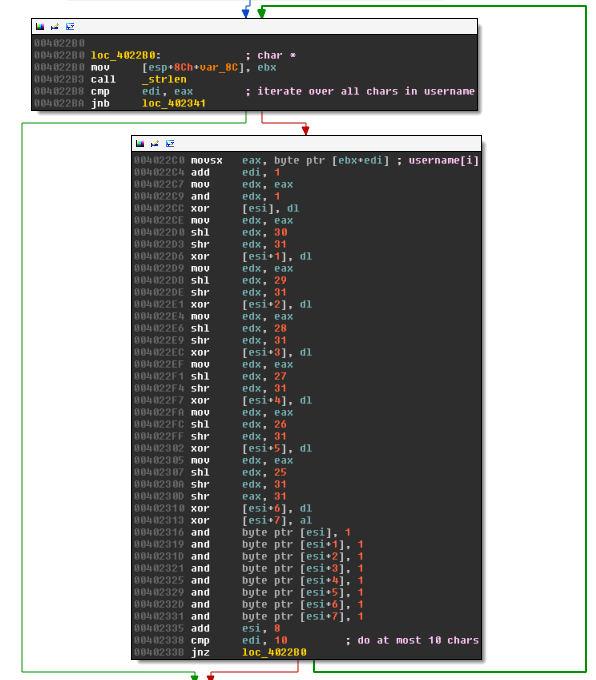Select 'iterate over all chars in username' comment

point(366,92)
